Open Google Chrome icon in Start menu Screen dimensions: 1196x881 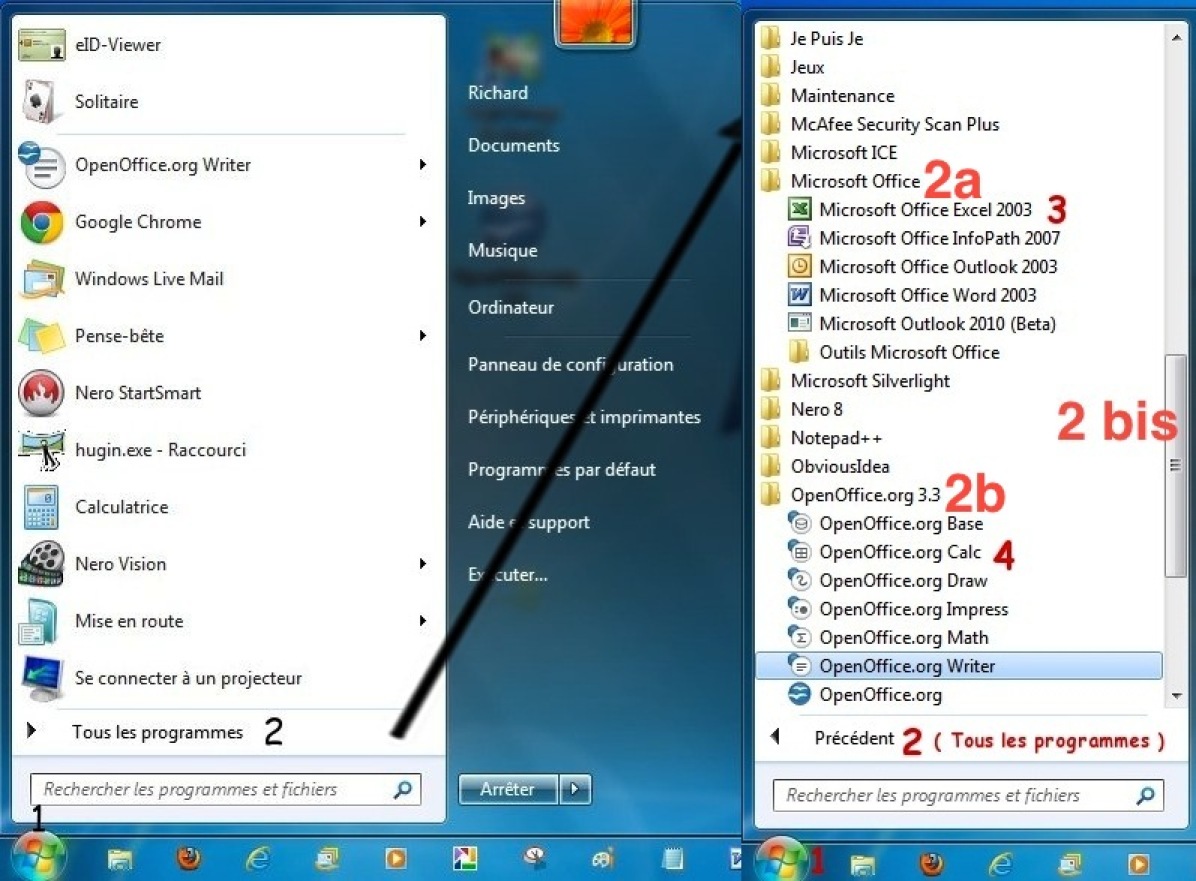coord(41,222)
